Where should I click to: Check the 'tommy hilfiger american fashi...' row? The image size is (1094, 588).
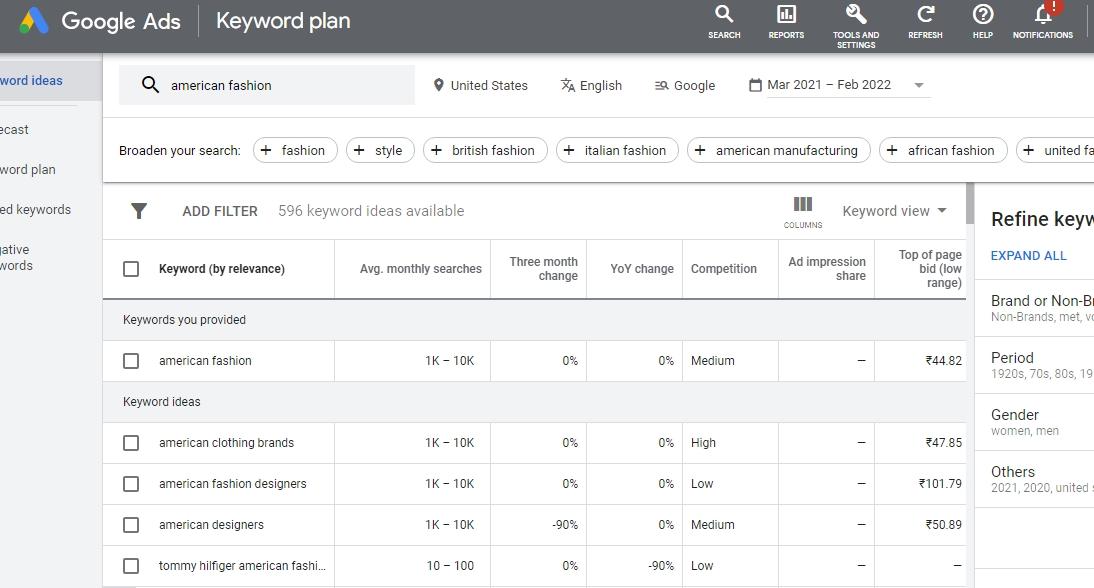[131, 566]
